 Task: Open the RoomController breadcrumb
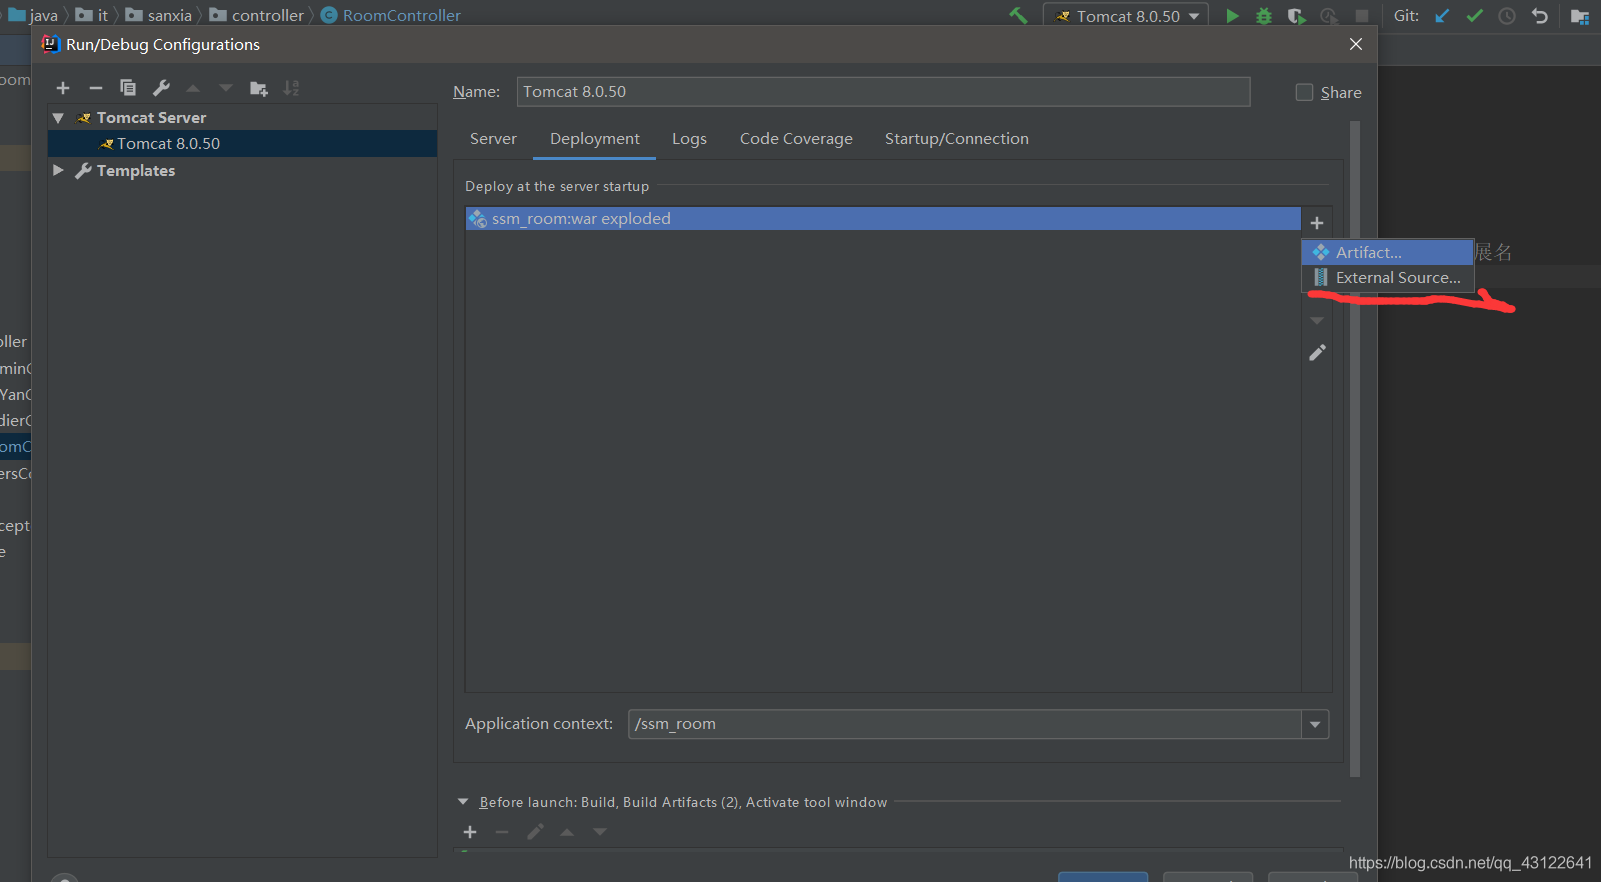[x=391, y=15]
